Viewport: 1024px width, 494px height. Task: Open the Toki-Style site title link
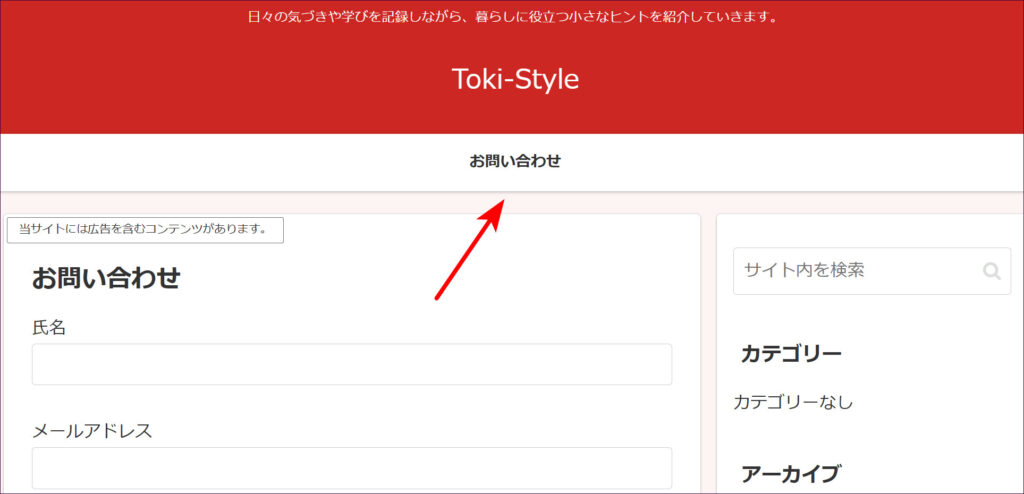tap(515, 79)
